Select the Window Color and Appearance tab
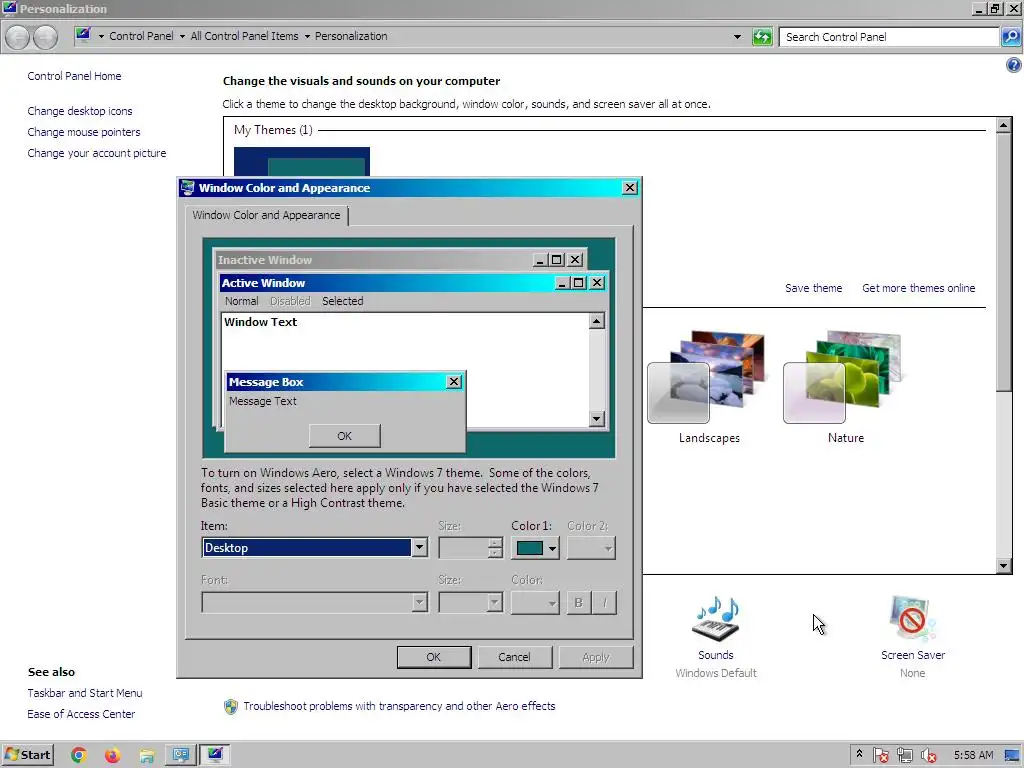1024x768 pixels. (266, 216)
